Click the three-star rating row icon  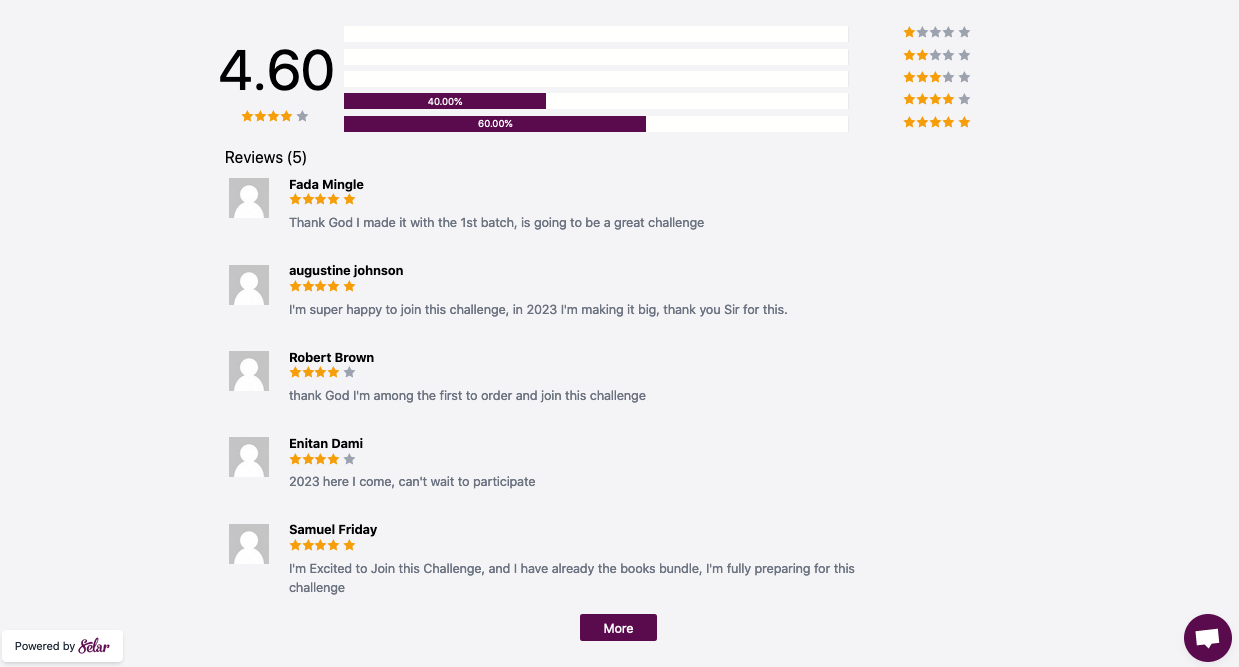(x=937, y=77)
